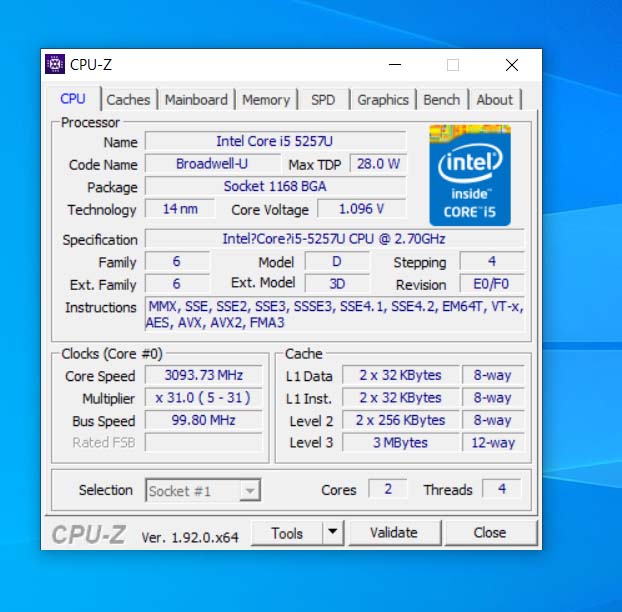Click the Max TDP value 28.0 W
This screenshot has height=612, width=622.
coord(378,163)
